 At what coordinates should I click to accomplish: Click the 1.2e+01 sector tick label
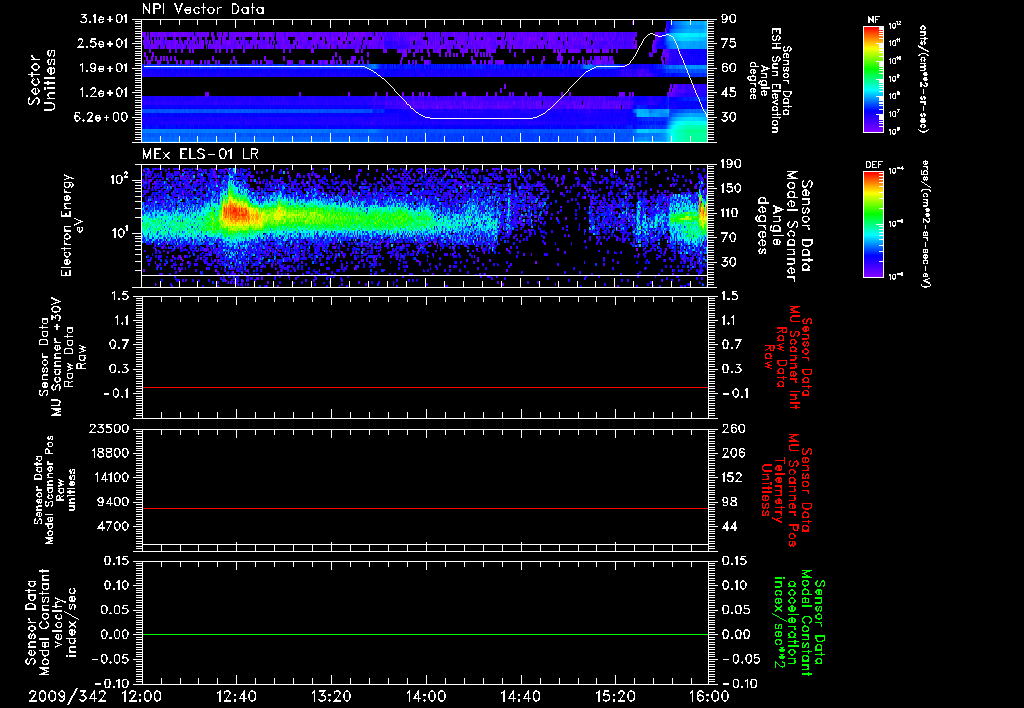click(104, 93)
